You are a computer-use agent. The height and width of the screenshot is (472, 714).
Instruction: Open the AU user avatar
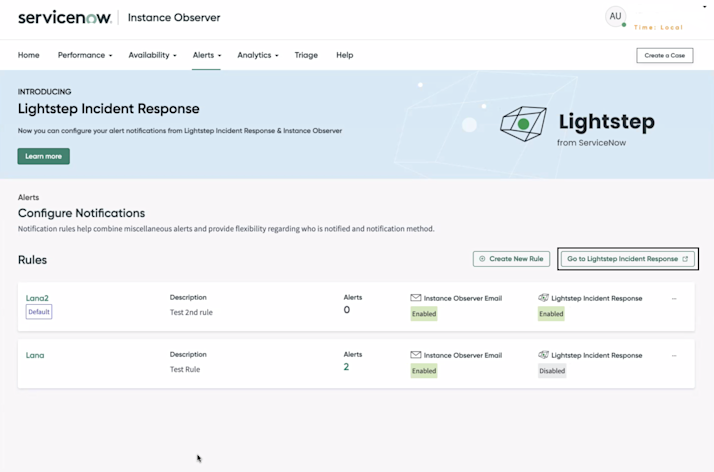(x=615, y=16)
